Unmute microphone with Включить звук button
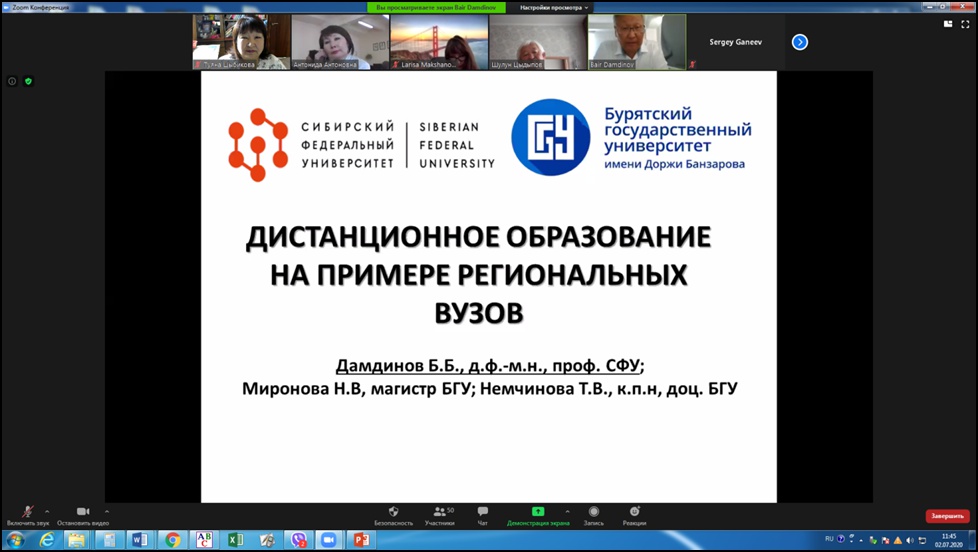This screenshot has width=978, height=552. (27, 514)
